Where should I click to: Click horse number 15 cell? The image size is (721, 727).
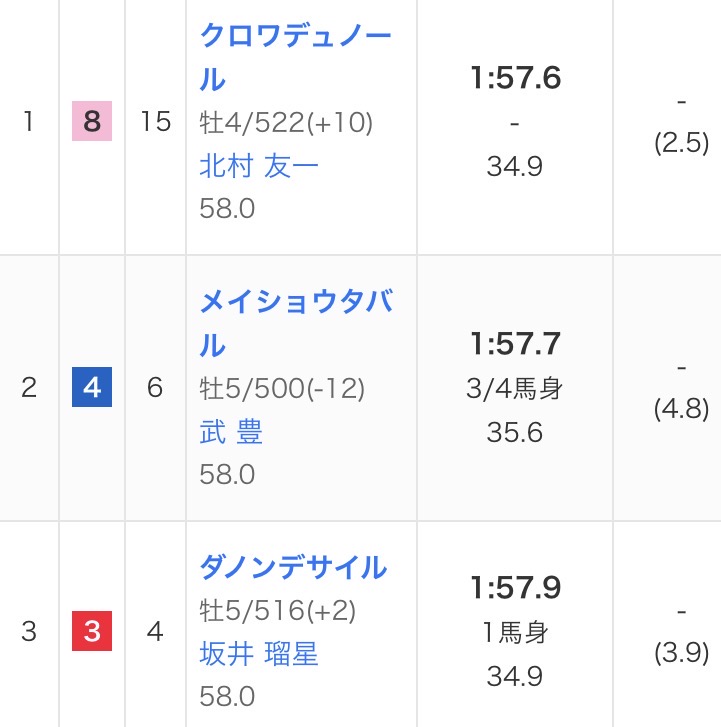pos(155,122)
